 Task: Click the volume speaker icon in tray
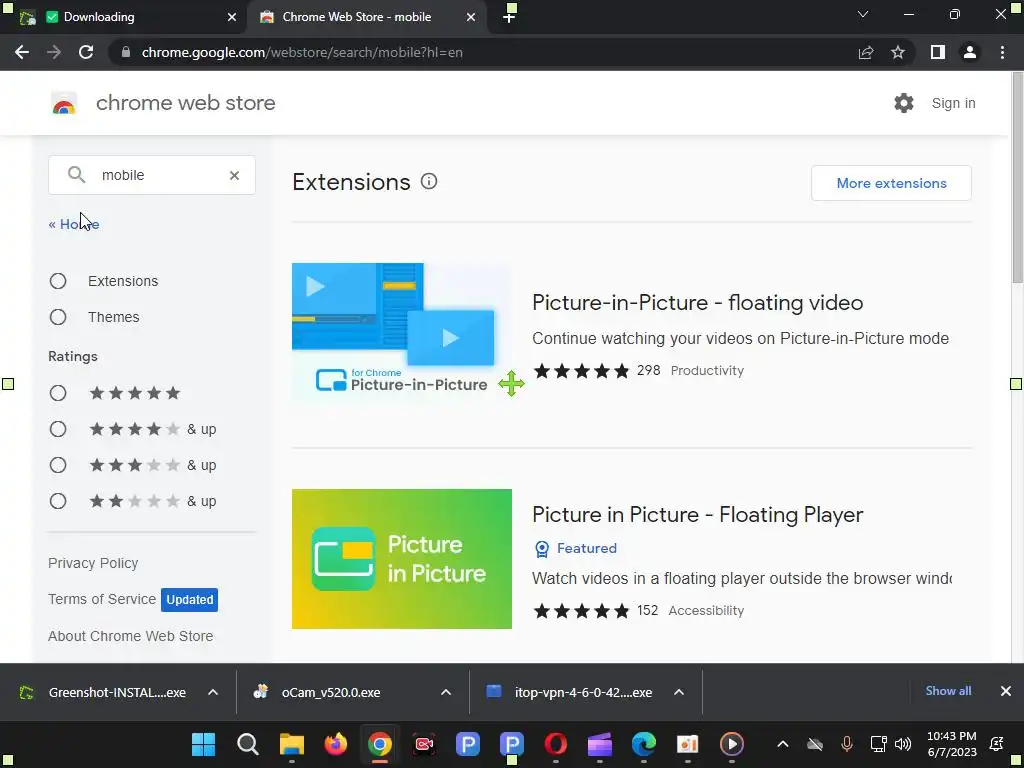pos(903,744)
